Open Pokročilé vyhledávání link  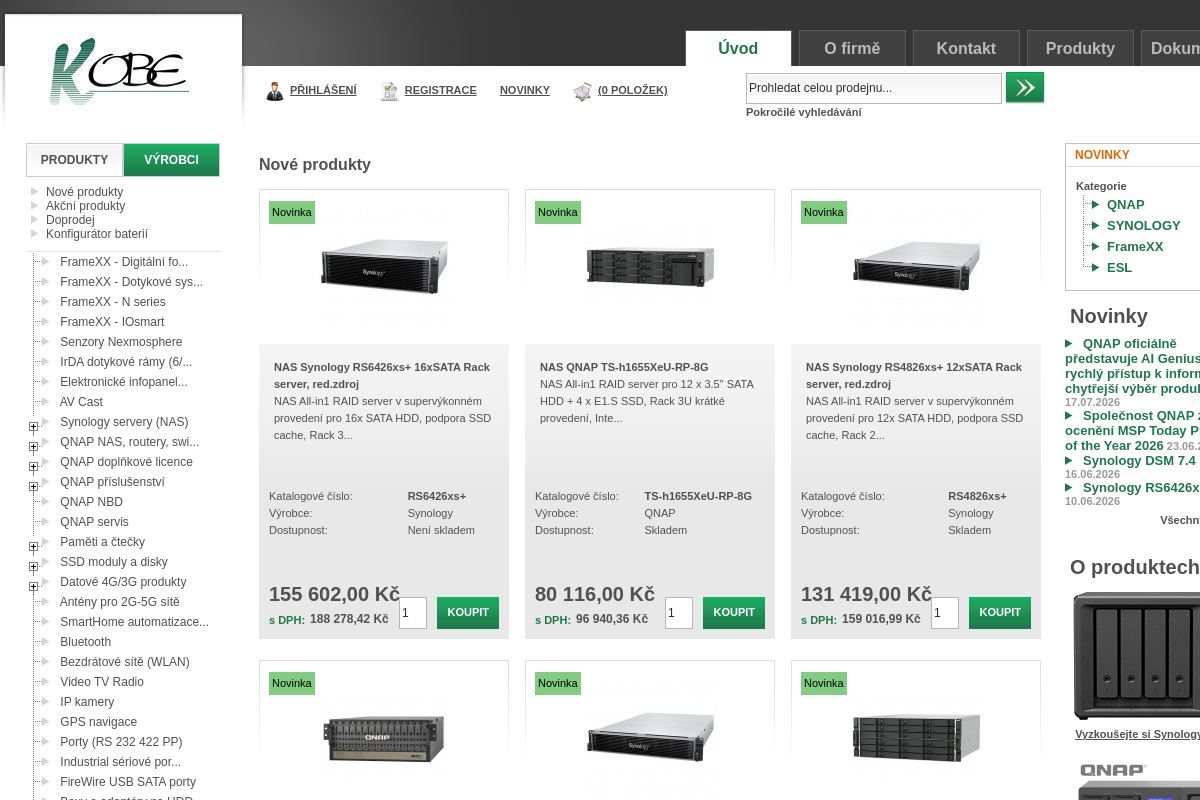pyautogui.click(x=803, y=112)
